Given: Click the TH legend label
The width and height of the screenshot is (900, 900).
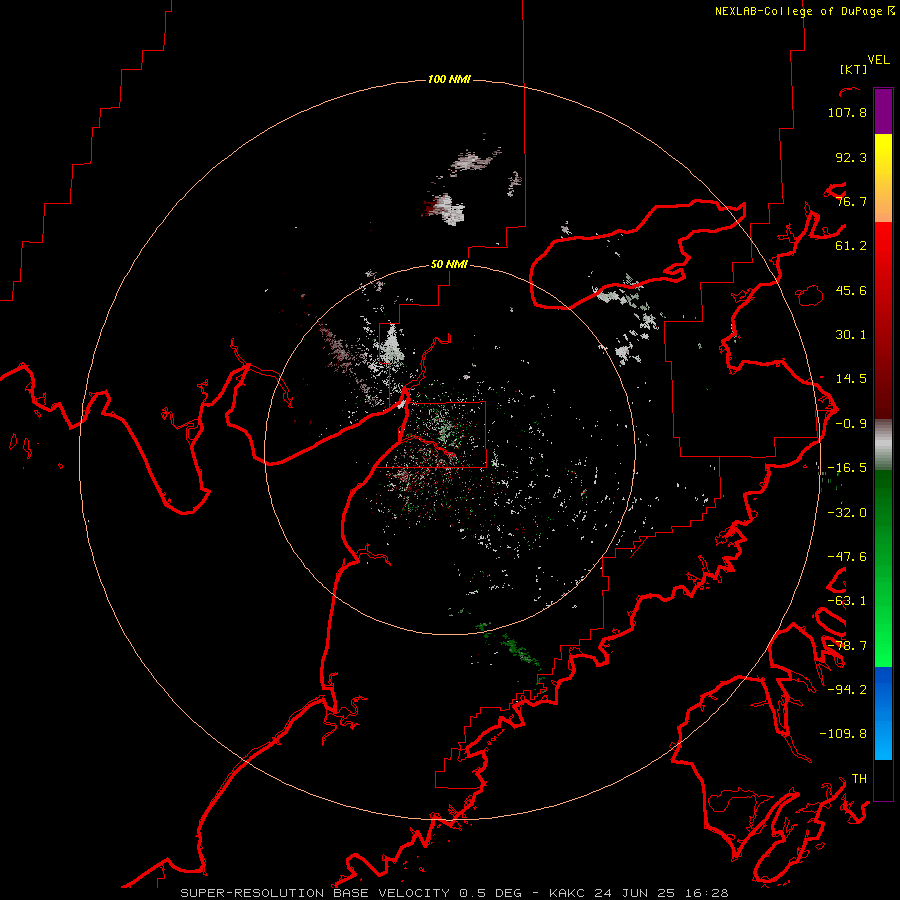Looking at the screenshot, I should [x=859, y=779].
